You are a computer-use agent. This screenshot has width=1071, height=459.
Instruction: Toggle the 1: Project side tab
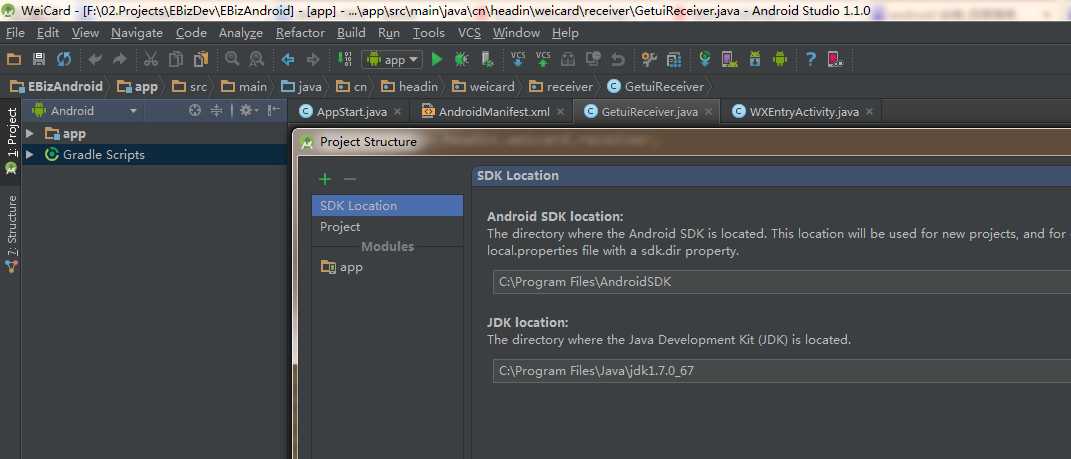pyautogui.click(x=11, y=141)
